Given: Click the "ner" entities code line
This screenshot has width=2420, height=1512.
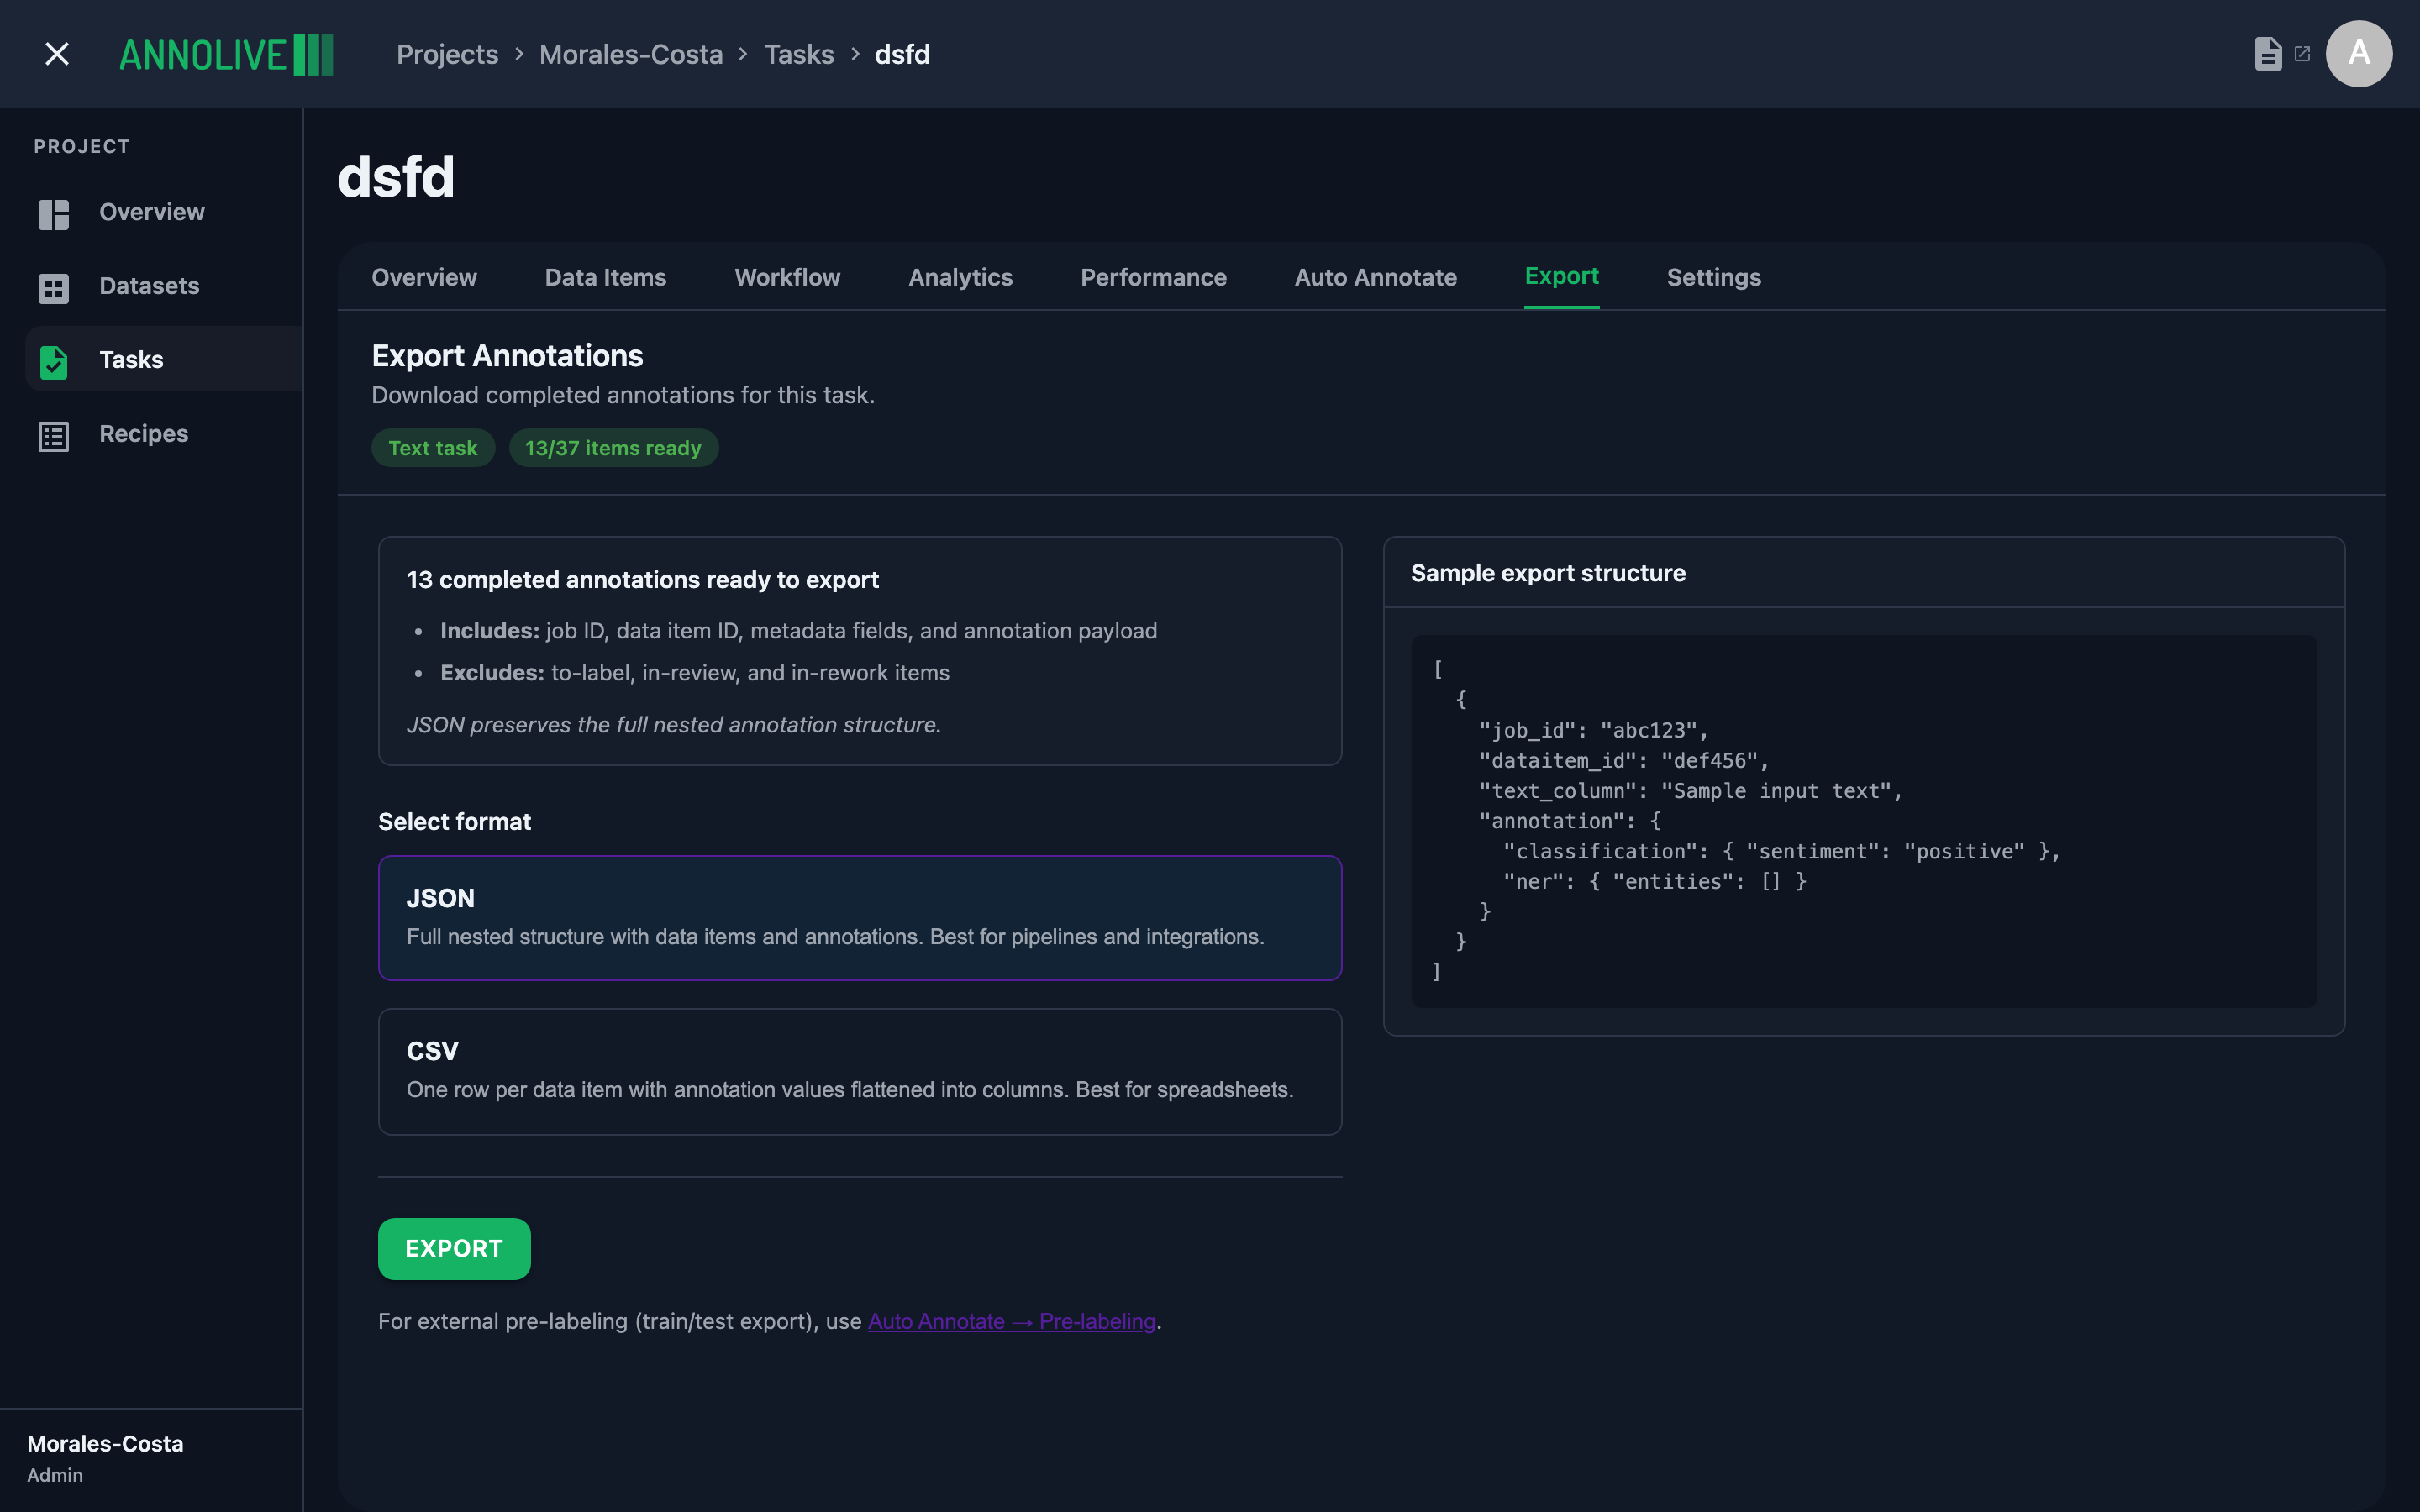Looking at the screenshot, I should 1655,881.
